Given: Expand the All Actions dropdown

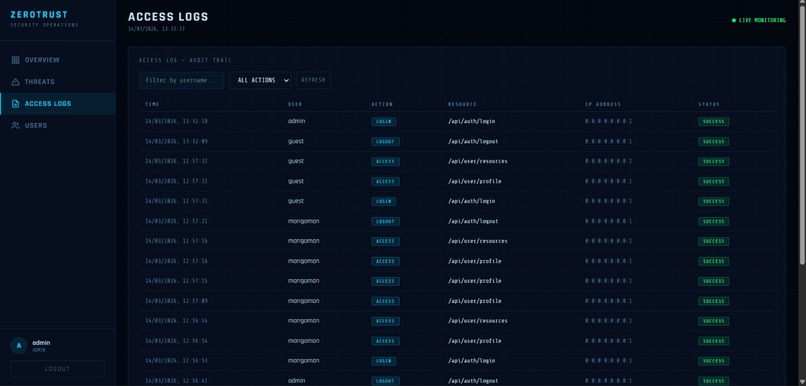Looking at the screenshot, I should [x=260, y=80].
